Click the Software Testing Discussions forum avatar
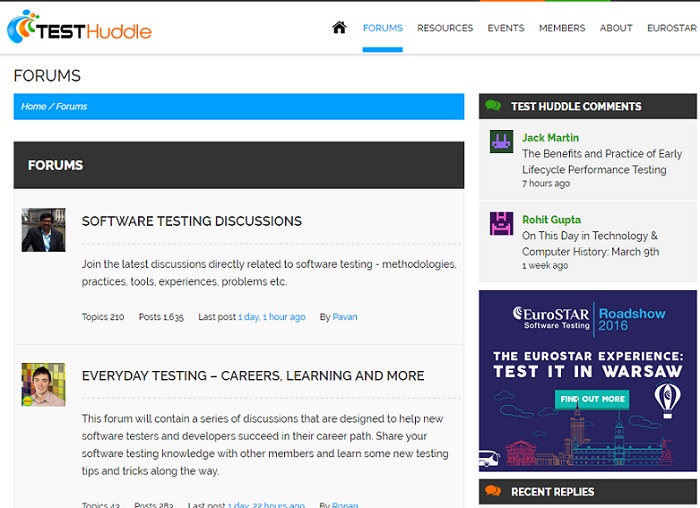The width and height of the screenshot is (700, 508). [43, 230]
